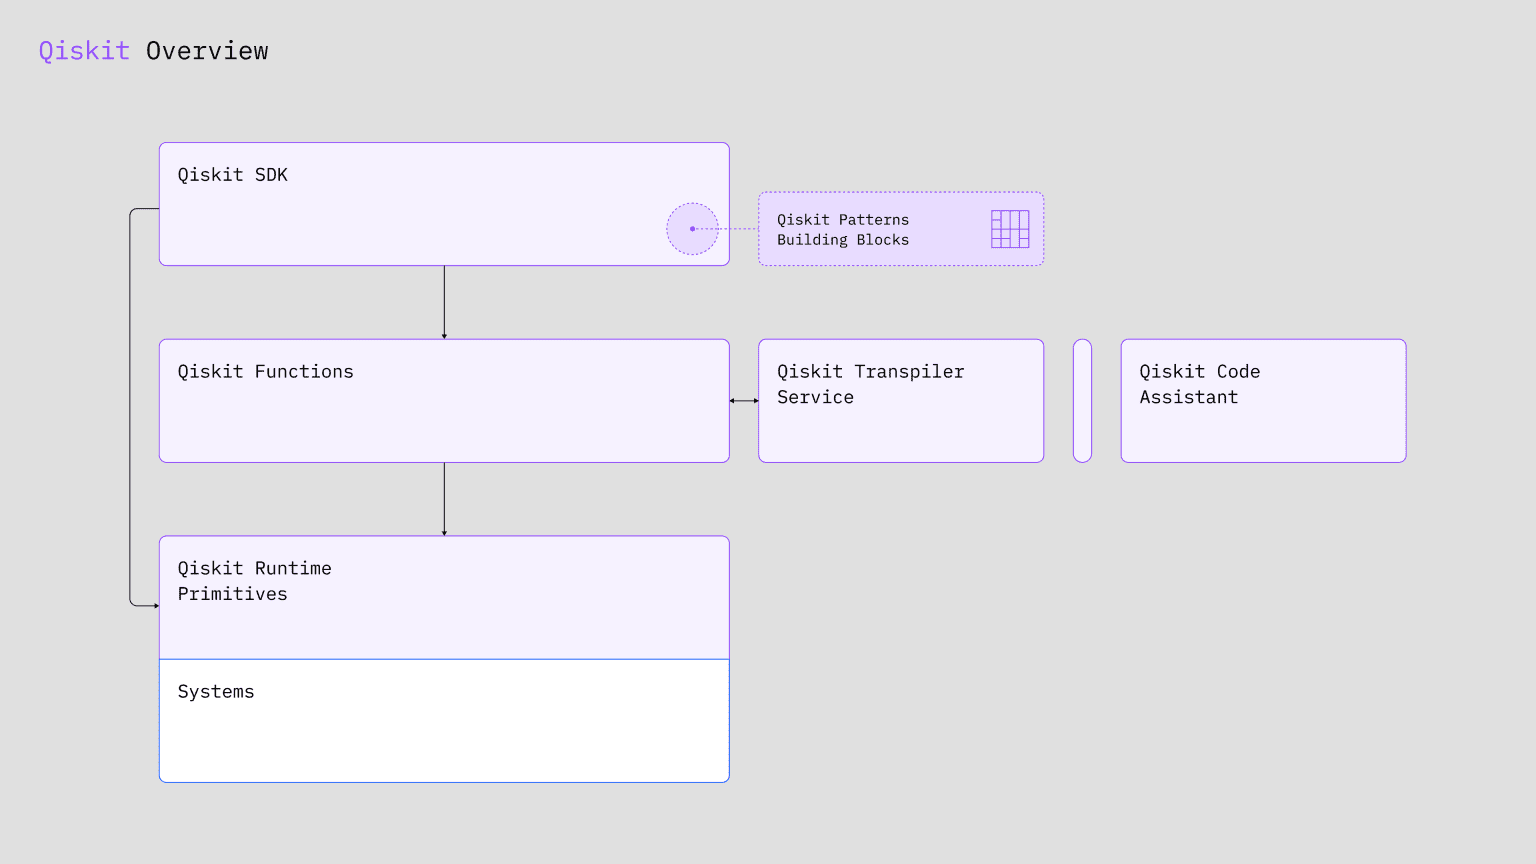The height and width of the screenshot is (864, 1536).
Task: Click the dashed circle marker in SDK box
Action: [692, 229]
